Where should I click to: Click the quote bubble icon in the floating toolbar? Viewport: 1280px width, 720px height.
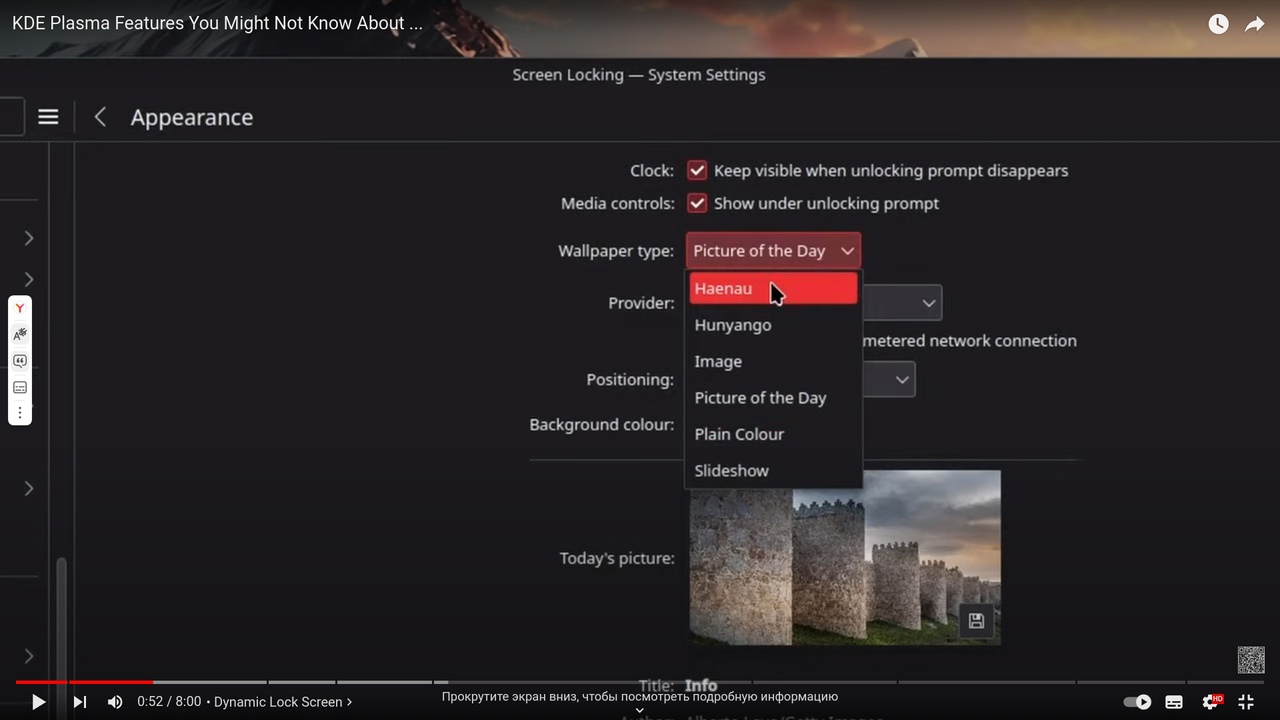[20, 361]
